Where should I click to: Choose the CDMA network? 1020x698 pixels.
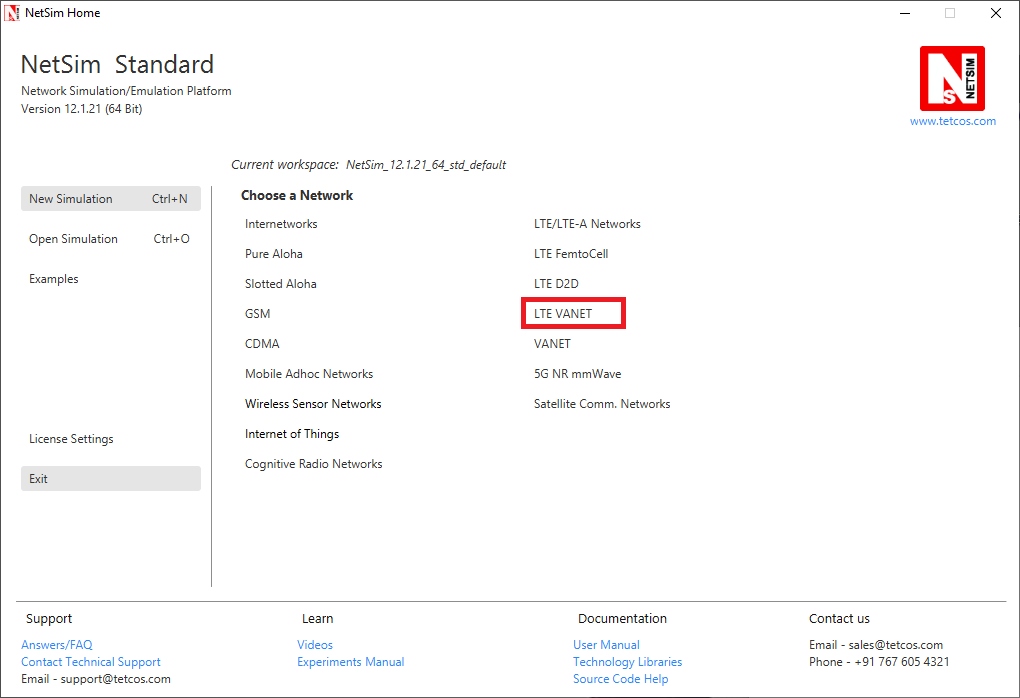262,343
